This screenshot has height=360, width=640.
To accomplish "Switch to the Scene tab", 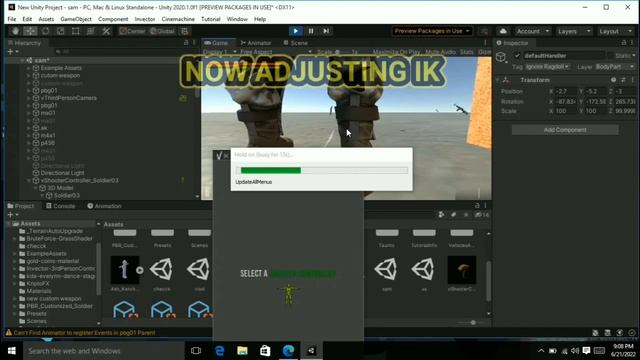I will point(296,43).
